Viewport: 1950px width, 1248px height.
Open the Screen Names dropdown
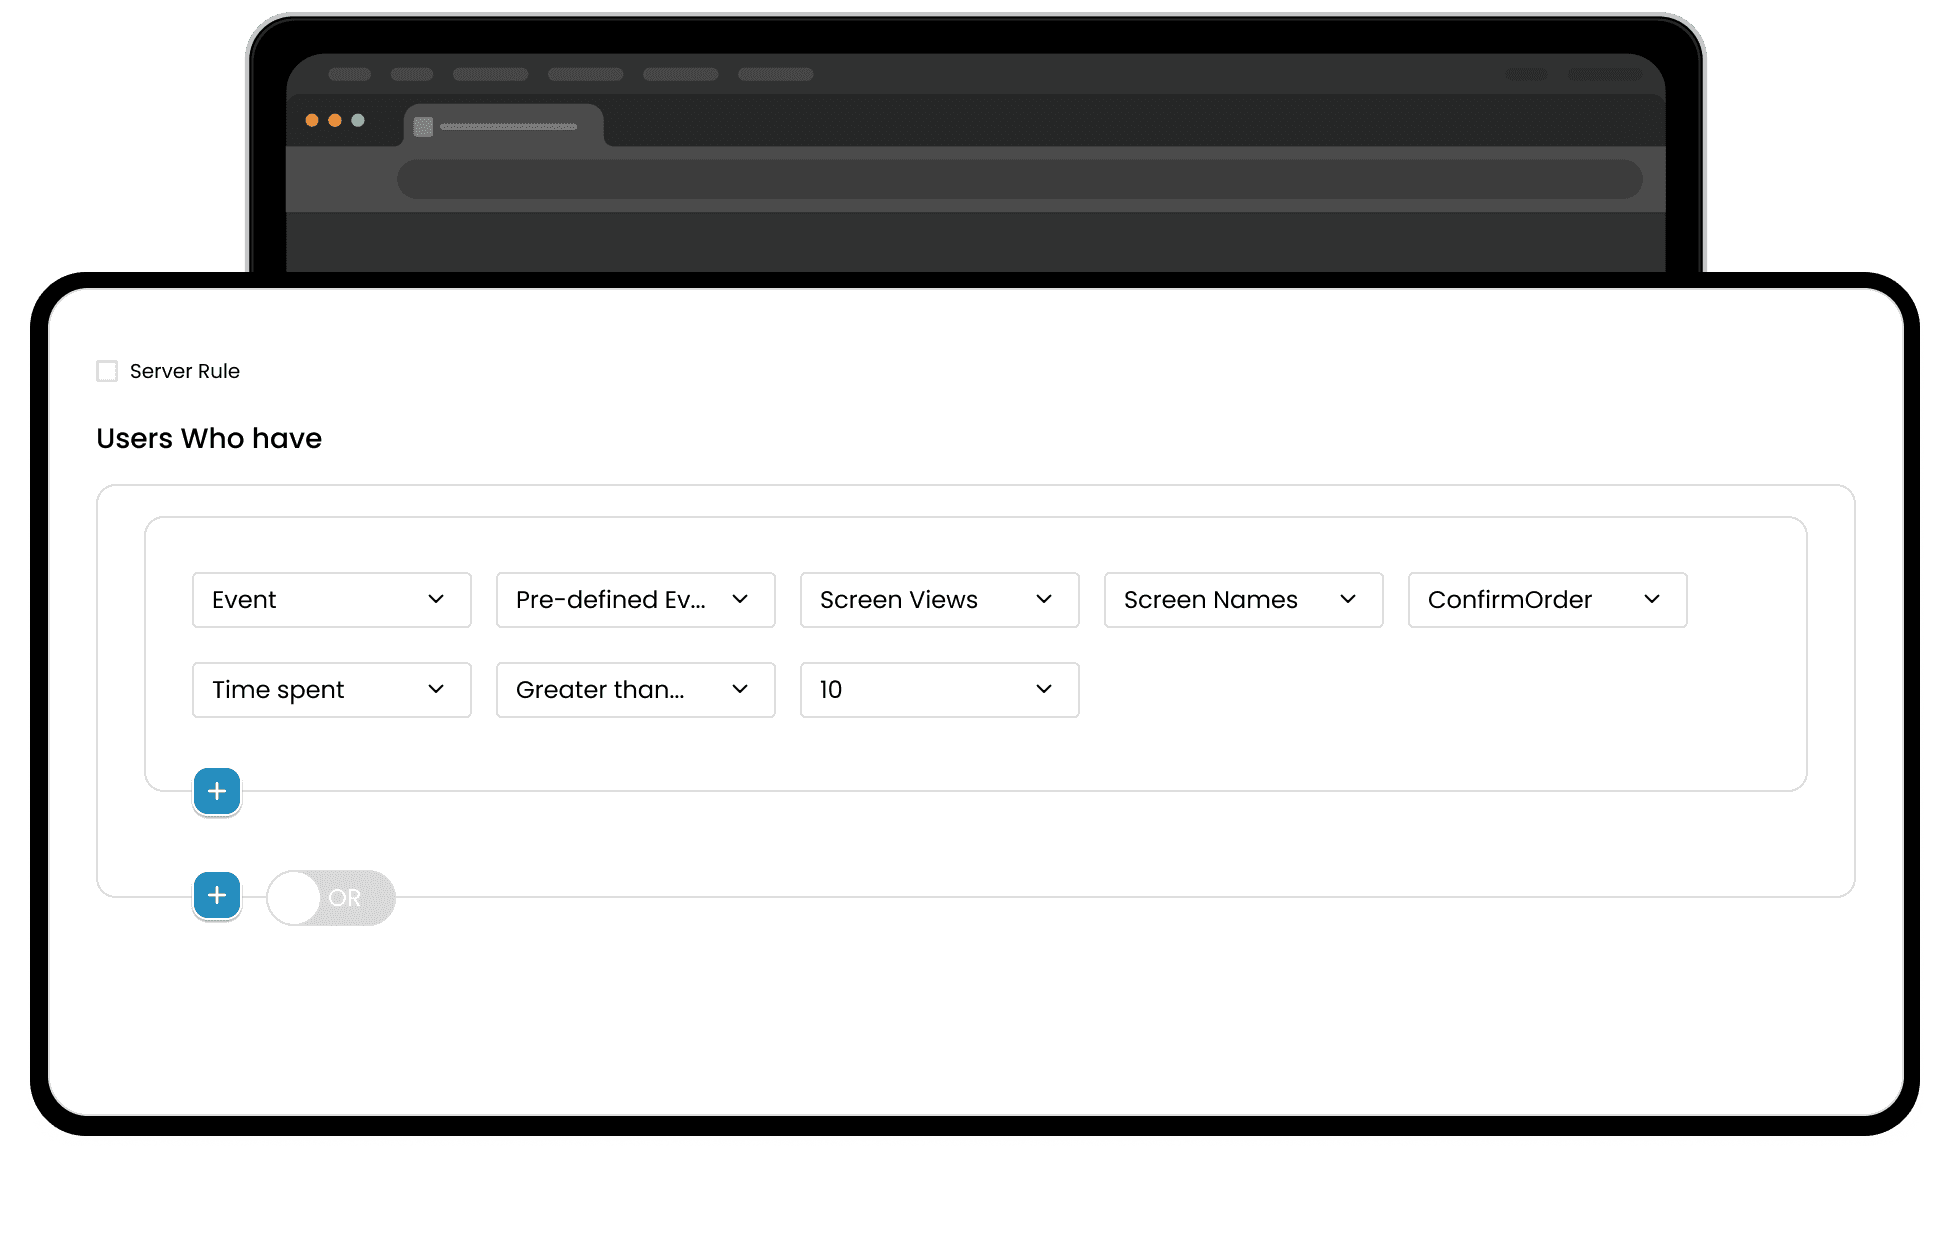tap(1243, 600)
